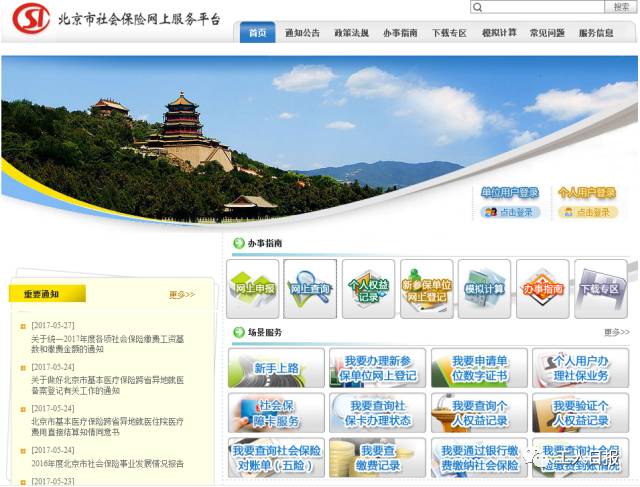This screenshot has height=487, width=640.
Task: Open the 办事指南 icon tile
Action: (x=543, y=288)
